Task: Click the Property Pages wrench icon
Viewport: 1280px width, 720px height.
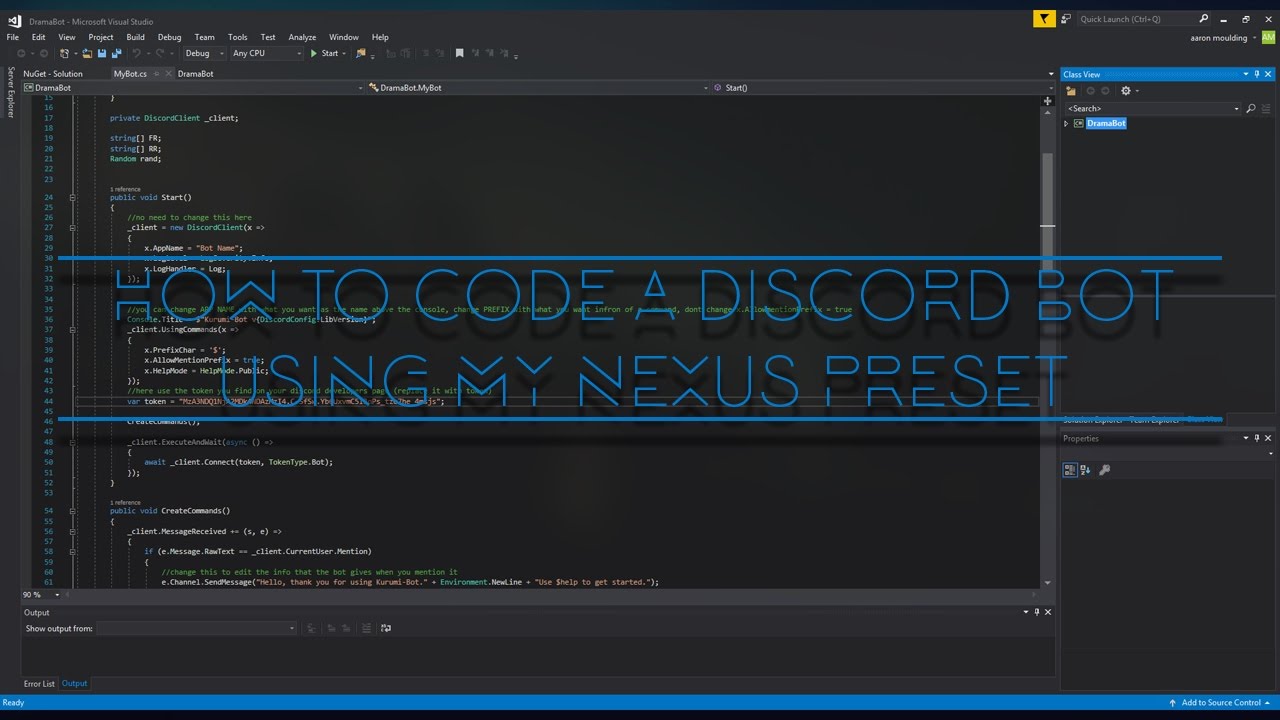Action: pos(1104,469)
